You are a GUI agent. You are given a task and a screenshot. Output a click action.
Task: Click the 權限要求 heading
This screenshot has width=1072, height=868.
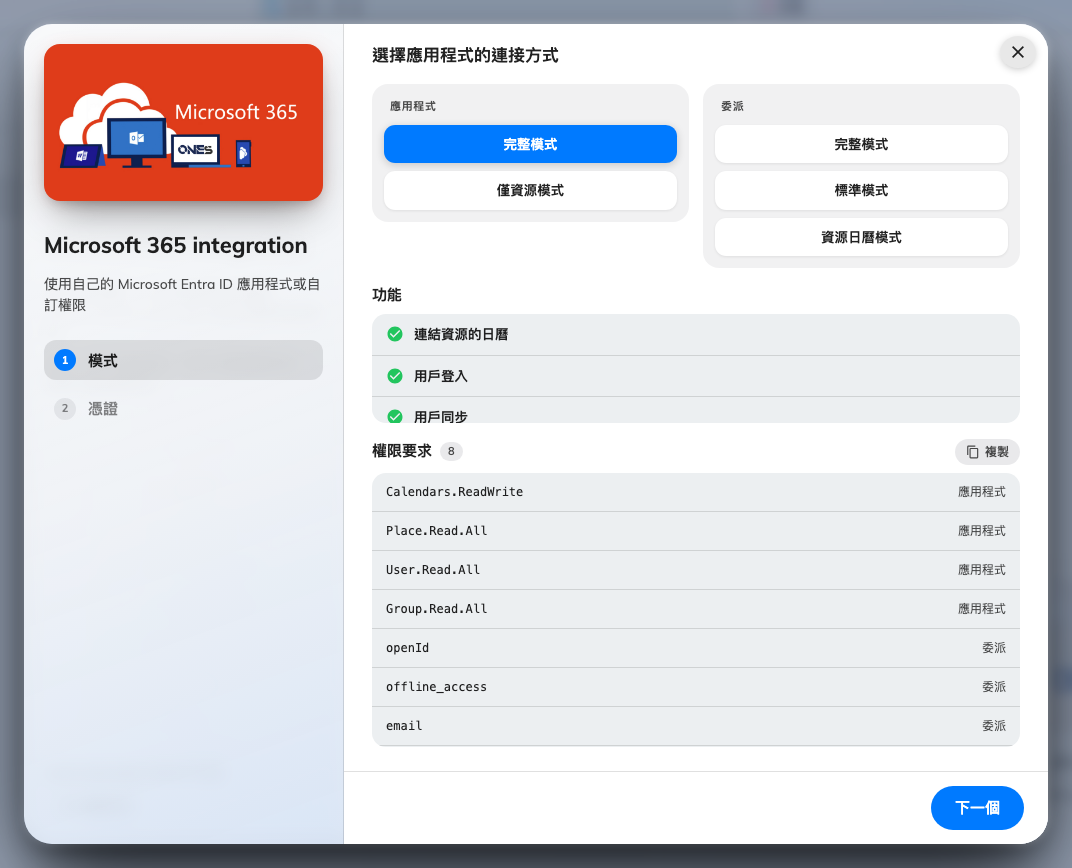point(402,451)
